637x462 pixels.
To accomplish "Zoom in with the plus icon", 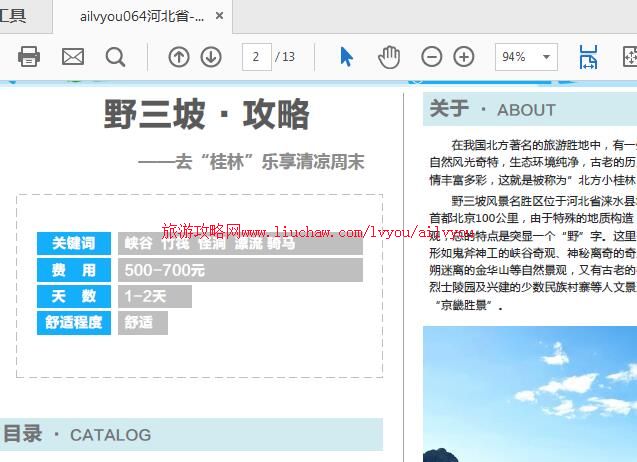I will pyautogui.click(x=464, y=57).
